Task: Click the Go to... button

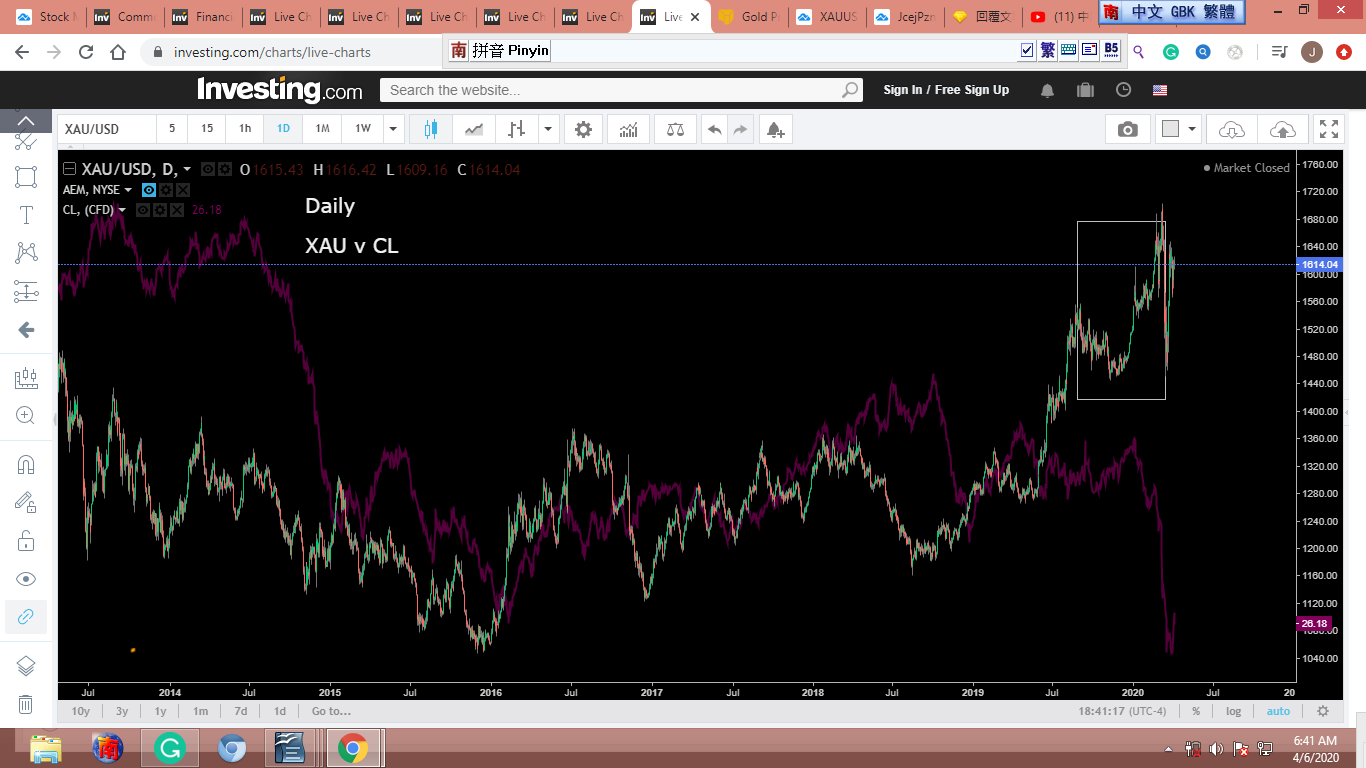Action: (x=331, y=711)
